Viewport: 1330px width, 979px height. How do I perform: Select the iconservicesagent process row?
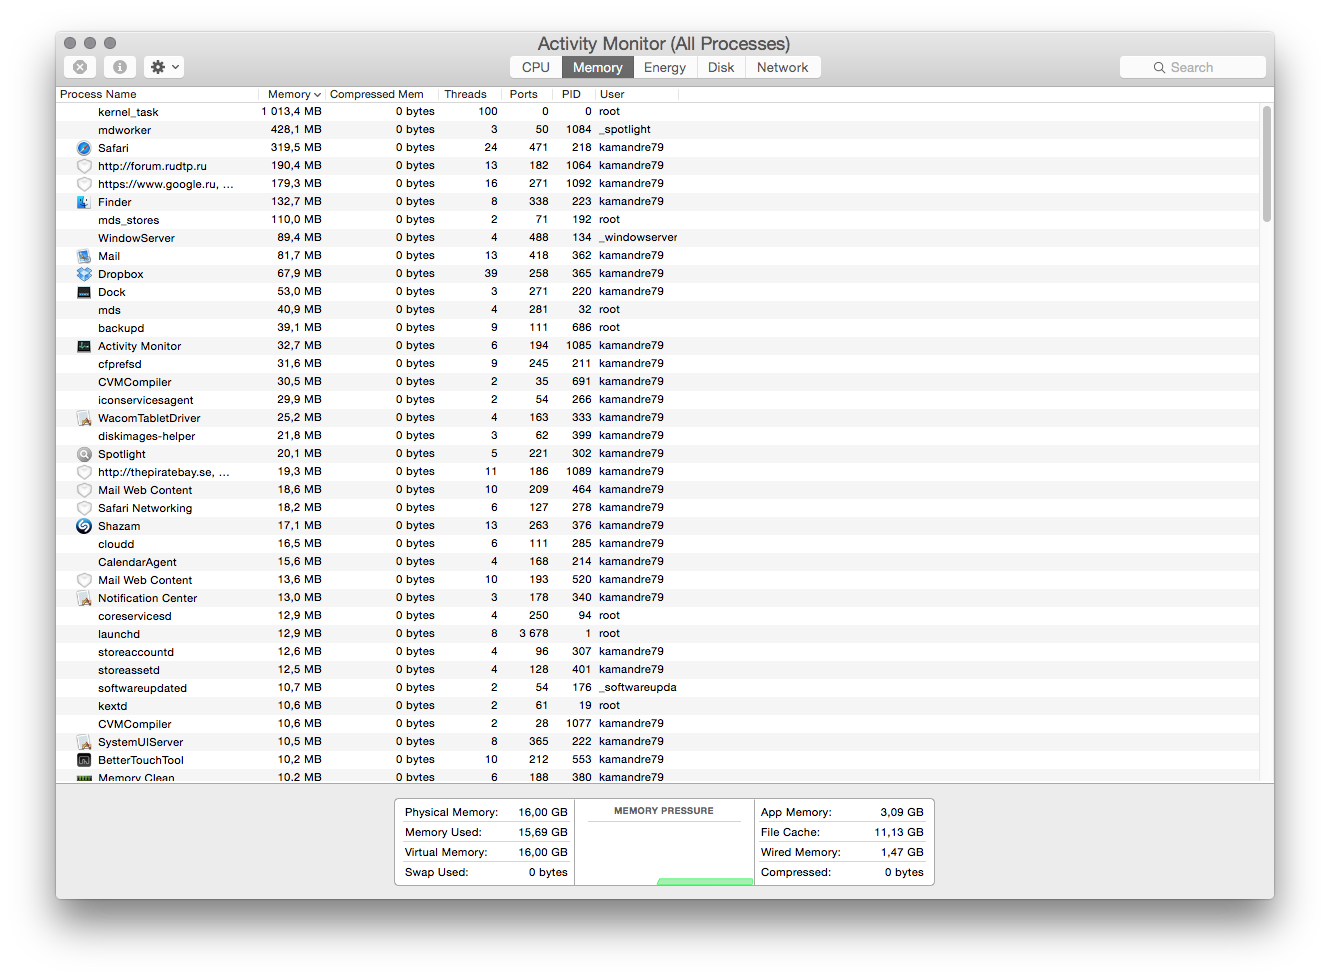click(658, 400)
